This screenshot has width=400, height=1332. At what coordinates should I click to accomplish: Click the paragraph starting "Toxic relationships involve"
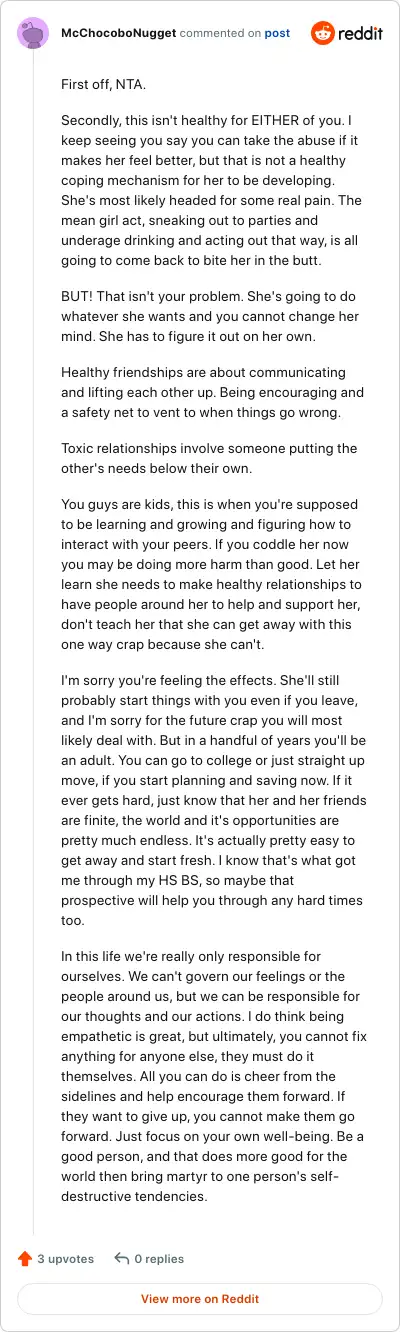[x=210, y=461]
